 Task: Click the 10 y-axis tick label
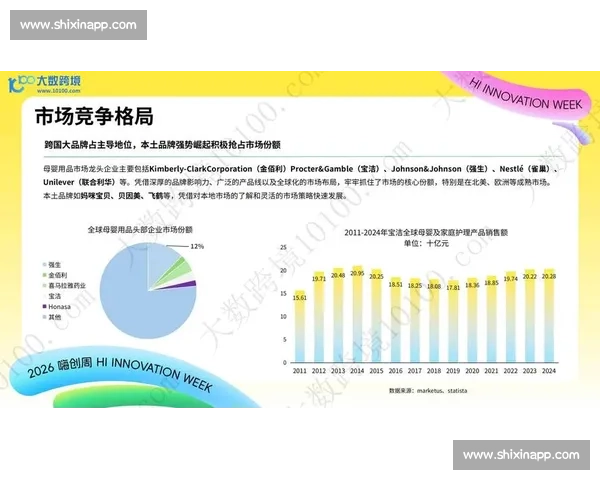click(283, 317)
